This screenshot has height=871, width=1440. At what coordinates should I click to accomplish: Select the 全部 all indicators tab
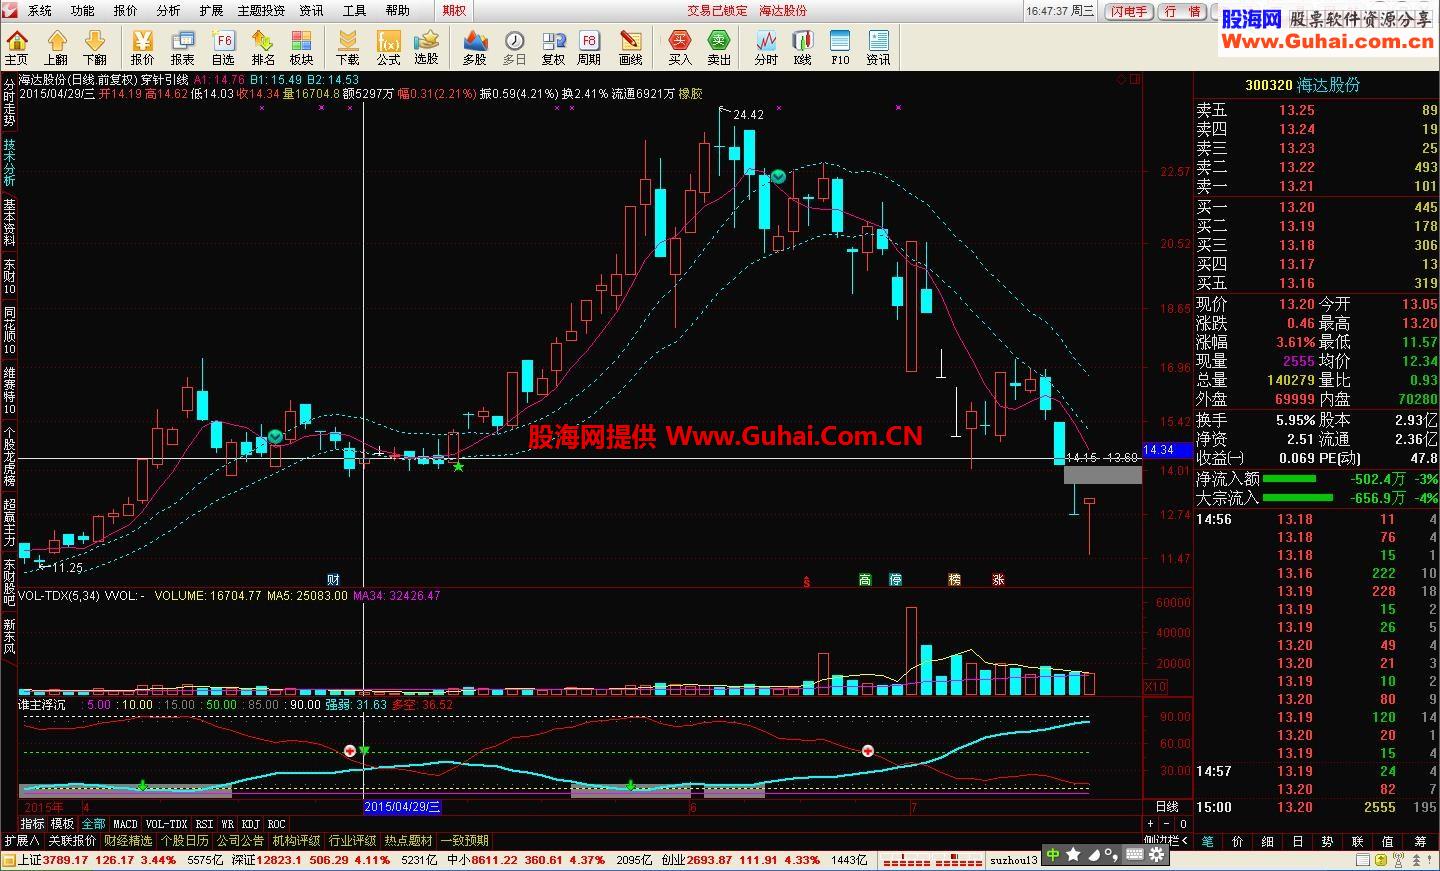coord(93,824)
